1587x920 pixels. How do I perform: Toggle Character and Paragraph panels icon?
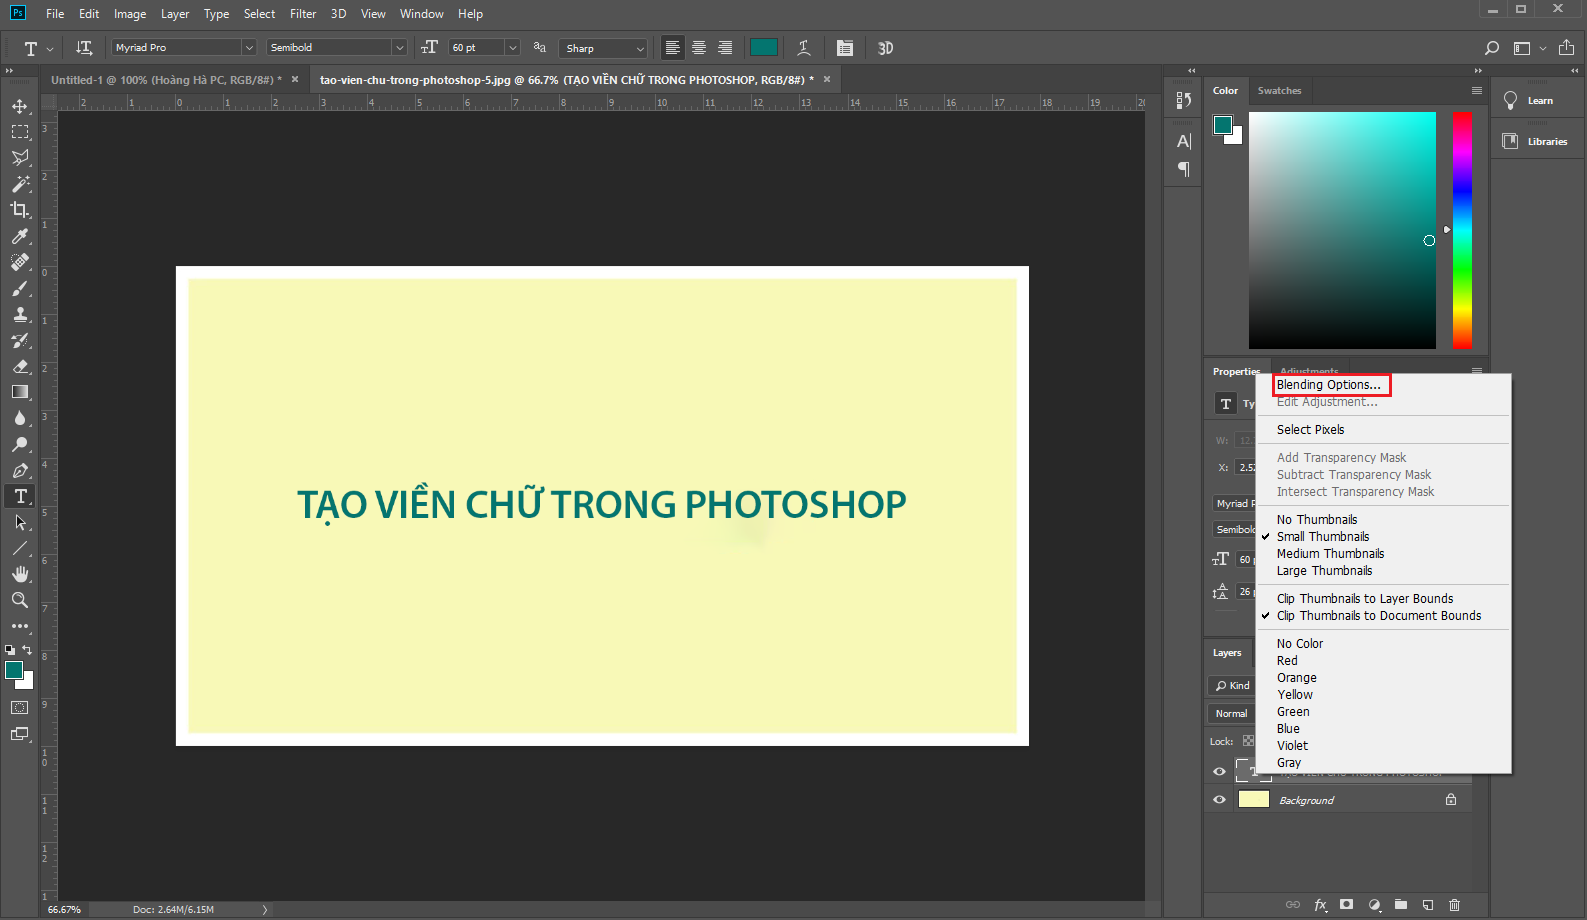pos(845,48)
